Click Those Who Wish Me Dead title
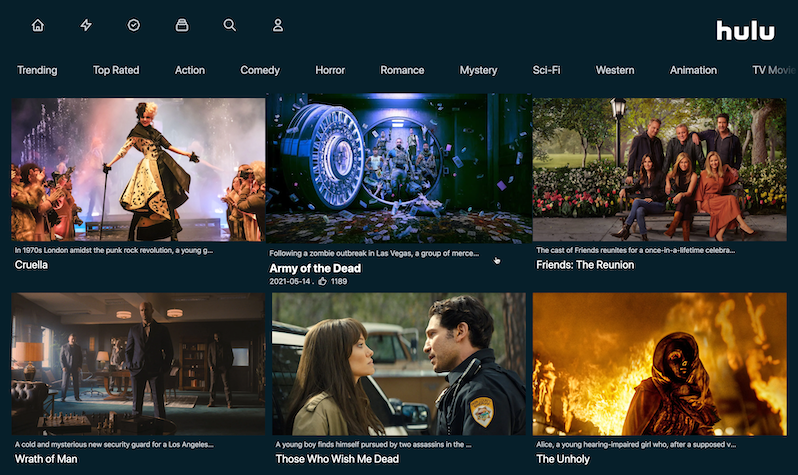 click(x=337, y=459)
